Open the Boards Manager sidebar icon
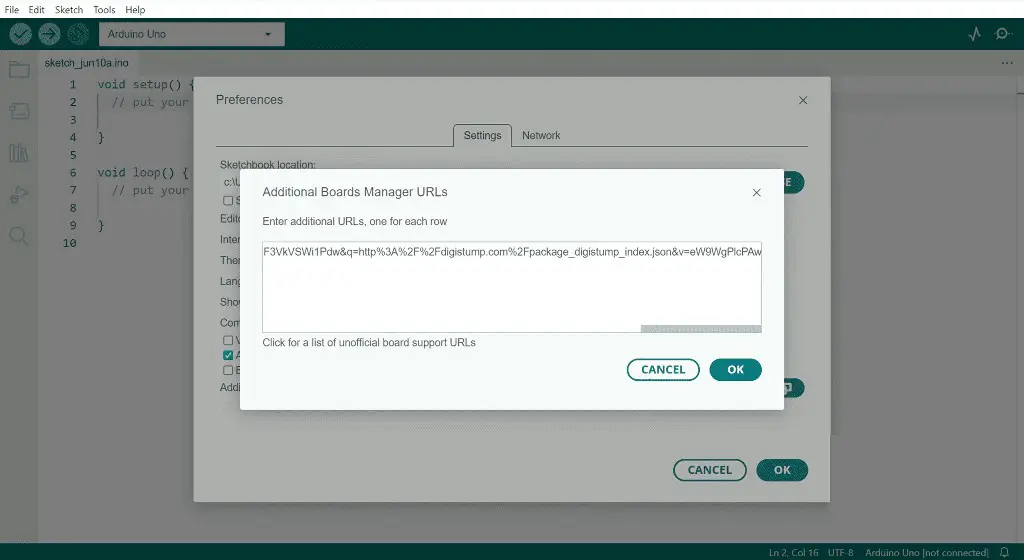 (x=19, y=111)
